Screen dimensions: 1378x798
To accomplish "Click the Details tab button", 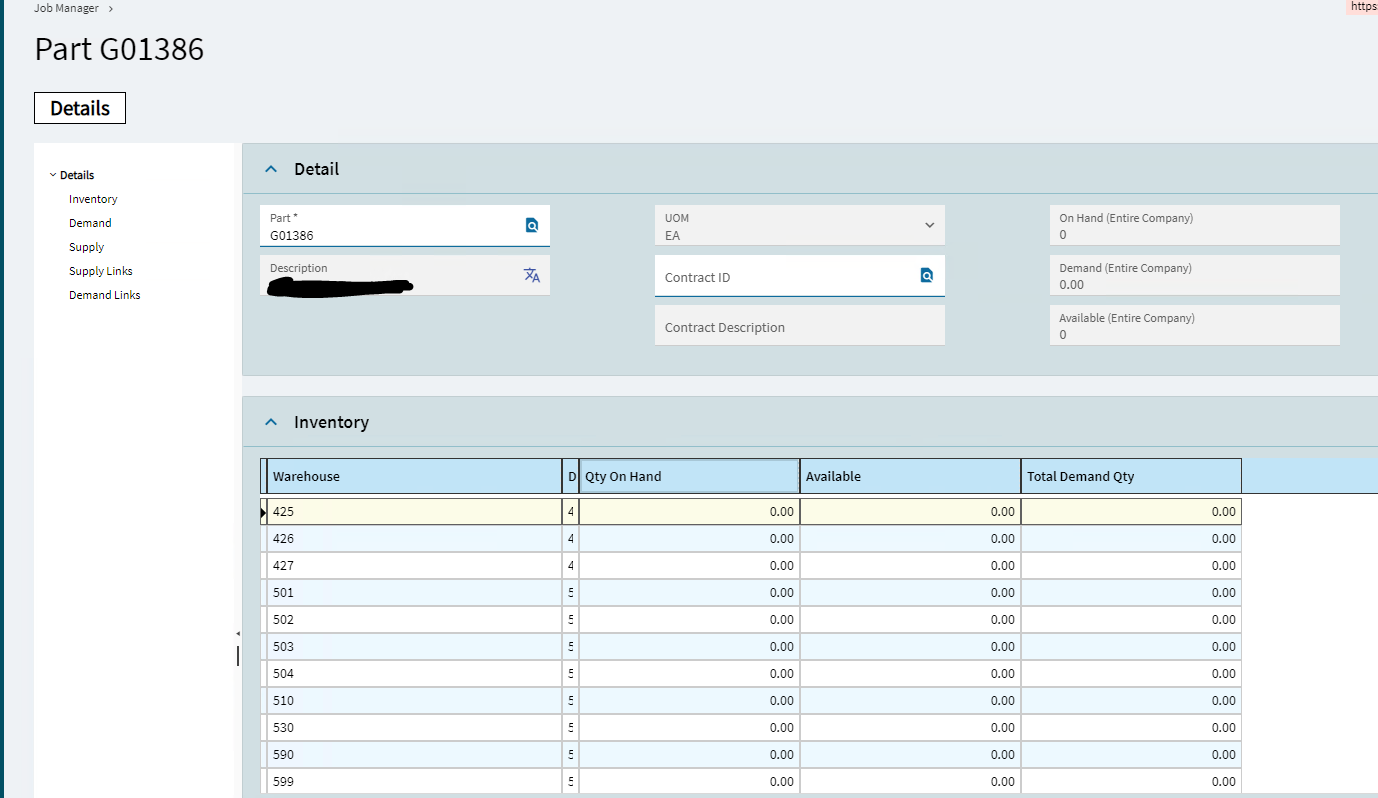I will coord(80,108).
